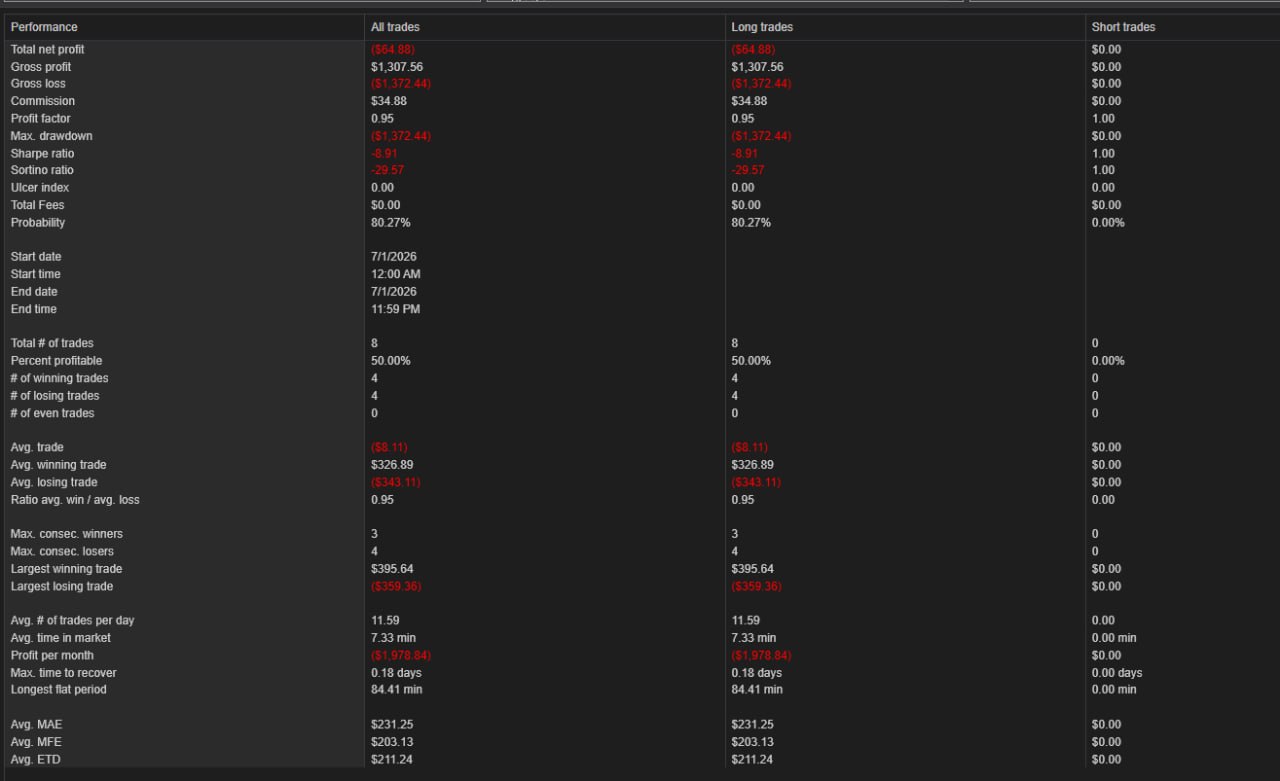Click the Performance column header
This screenshot has height=781, width=1280.
point(44,27)
